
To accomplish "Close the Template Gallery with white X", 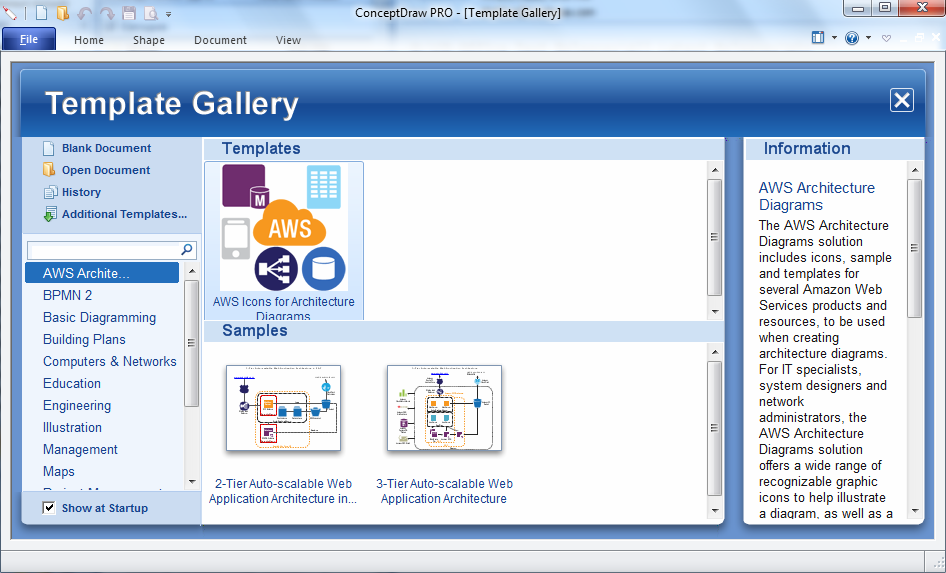I will point(901,100).
